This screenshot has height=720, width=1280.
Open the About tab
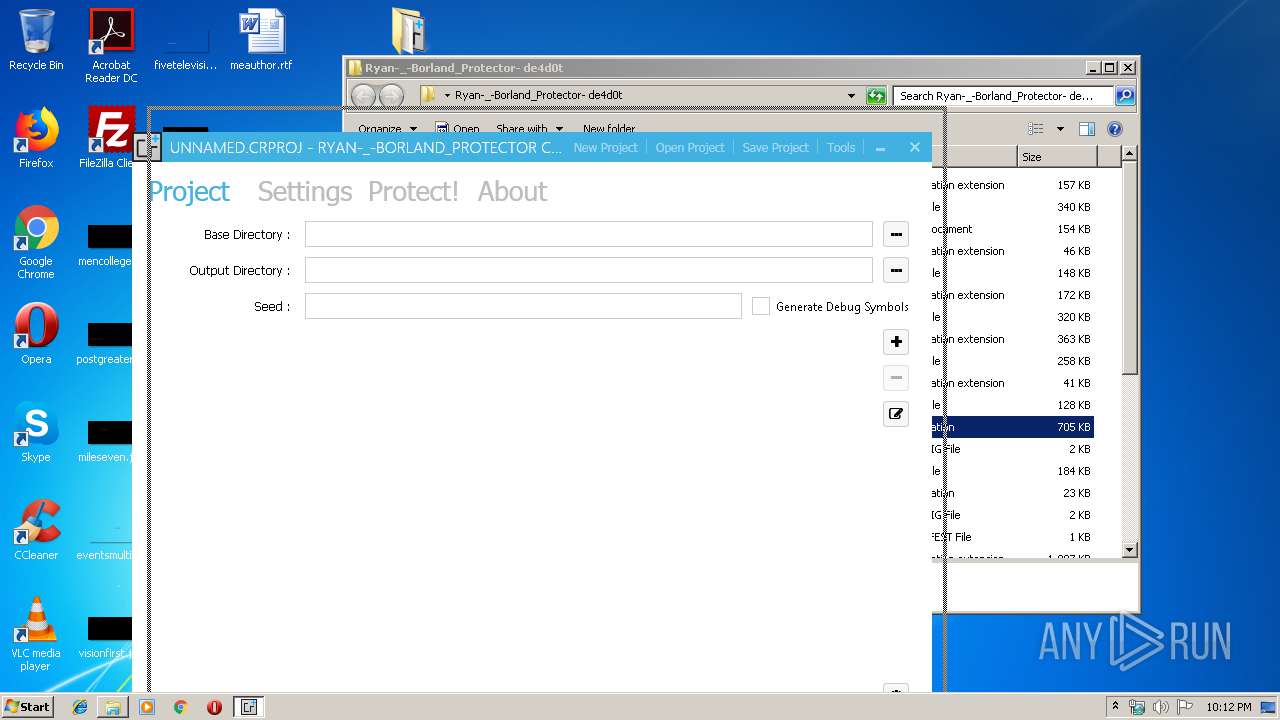512,191
